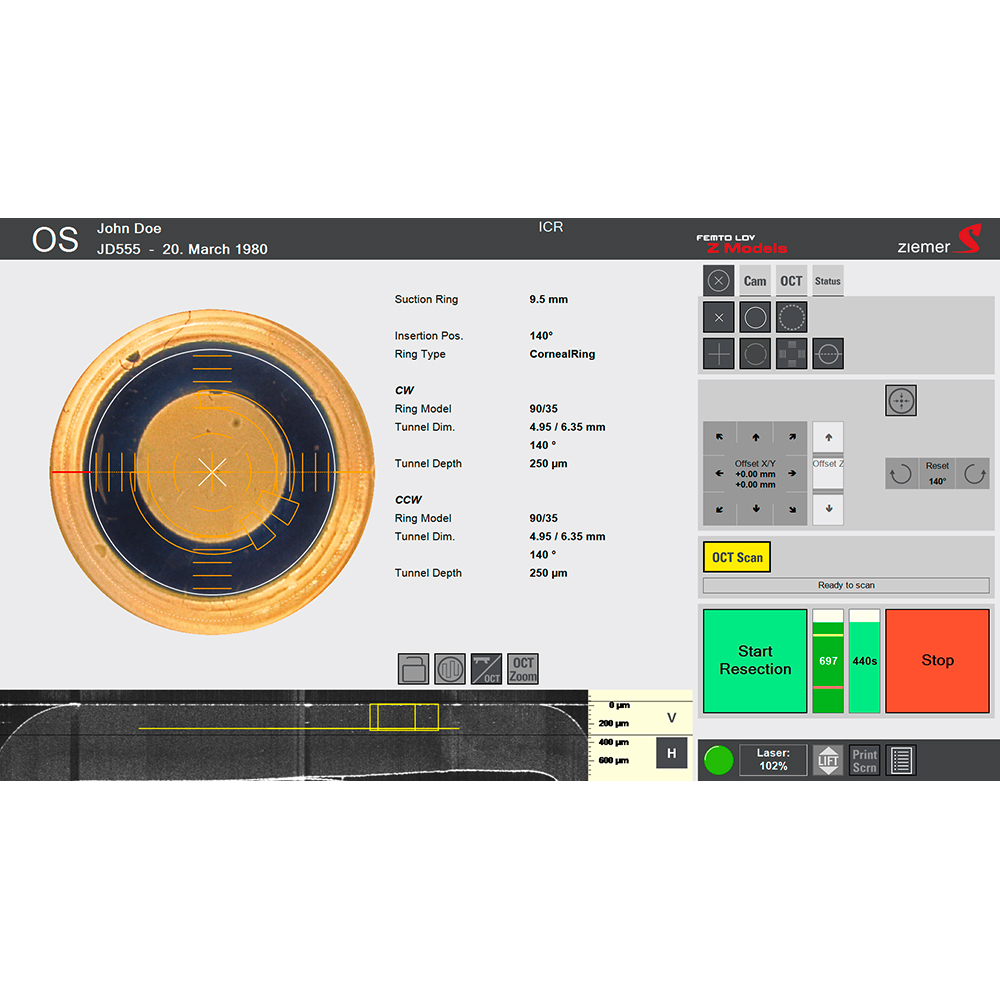Open the centering target icon above Offset controls

tap(900, 399)
